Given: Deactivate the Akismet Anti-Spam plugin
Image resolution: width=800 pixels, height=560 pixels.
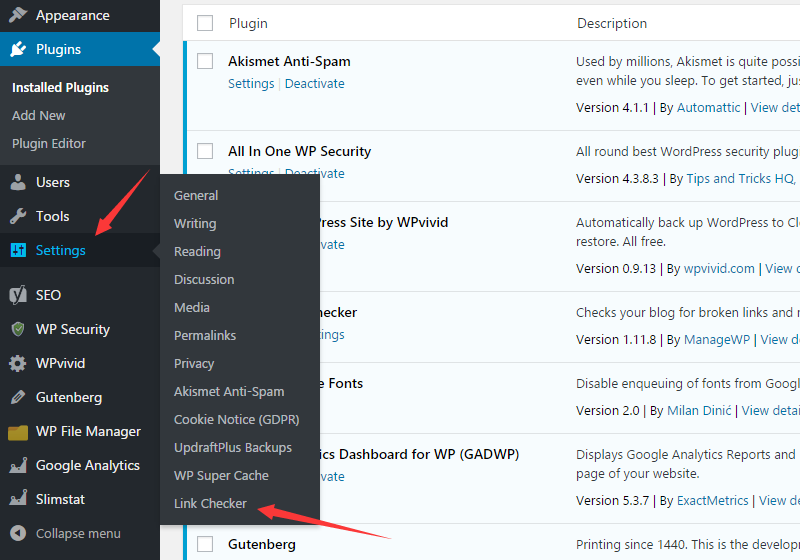Looking at the screenshot, I should pyautogui.click(x=315, y=84).
